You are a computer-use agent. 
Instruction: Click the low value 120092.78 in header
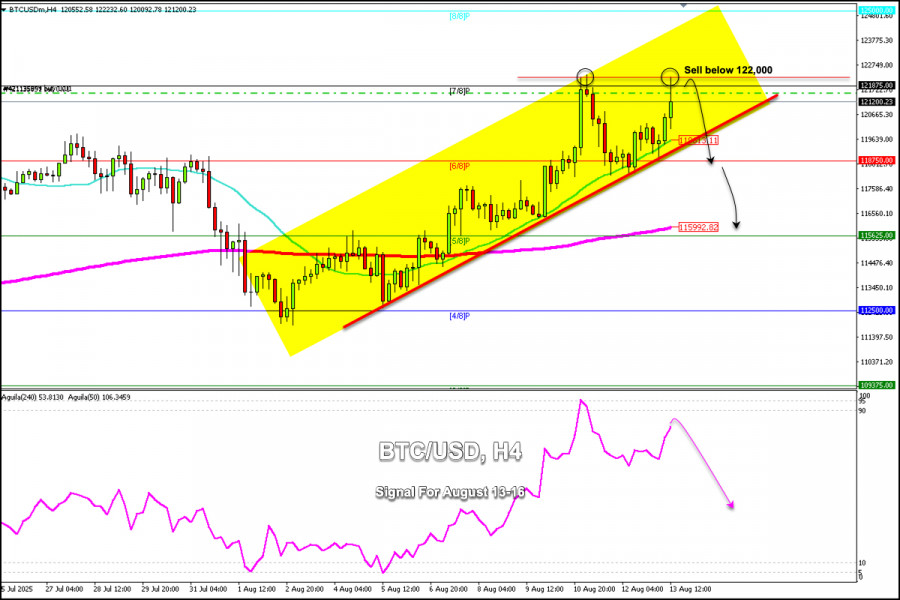coord(145,10)
